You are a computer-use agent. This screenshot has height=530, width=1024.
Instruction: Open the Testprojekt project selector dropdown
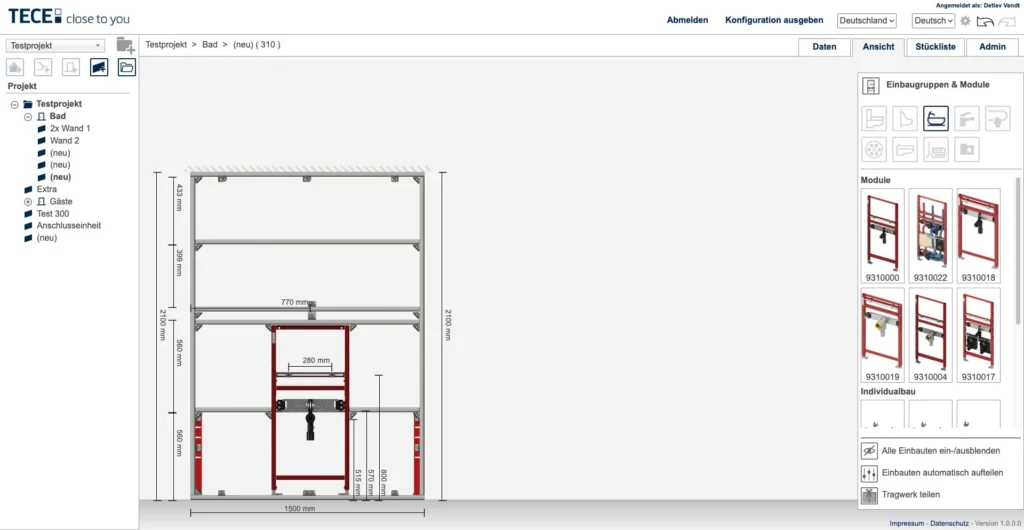[x=55, y=45]
